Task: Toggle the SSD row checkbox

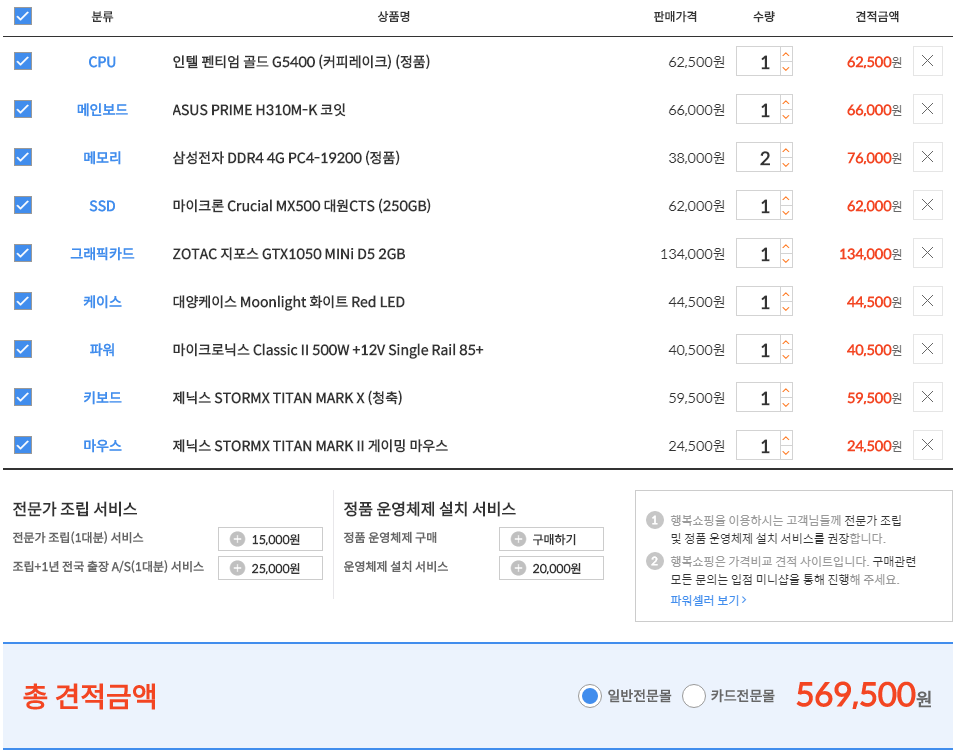Action: pyautogui.click(x=23, y=205)
